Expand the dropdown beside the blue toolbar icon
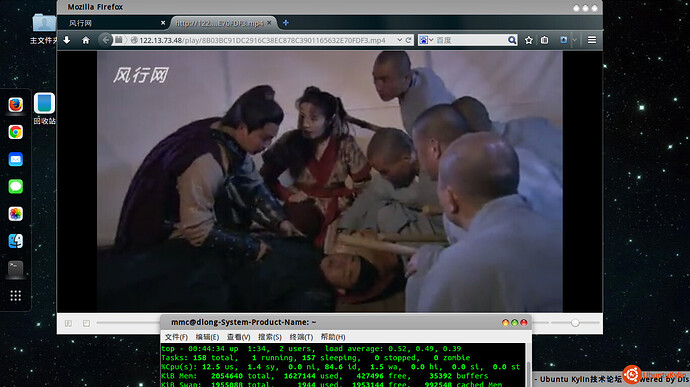 (575, 40)
